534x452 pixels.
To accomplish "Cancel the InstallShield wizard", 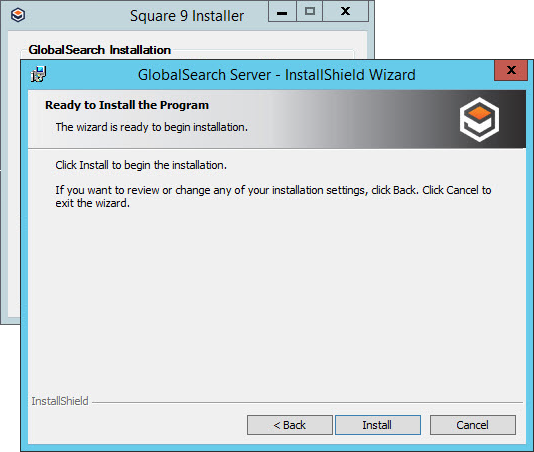I will 472,425.
